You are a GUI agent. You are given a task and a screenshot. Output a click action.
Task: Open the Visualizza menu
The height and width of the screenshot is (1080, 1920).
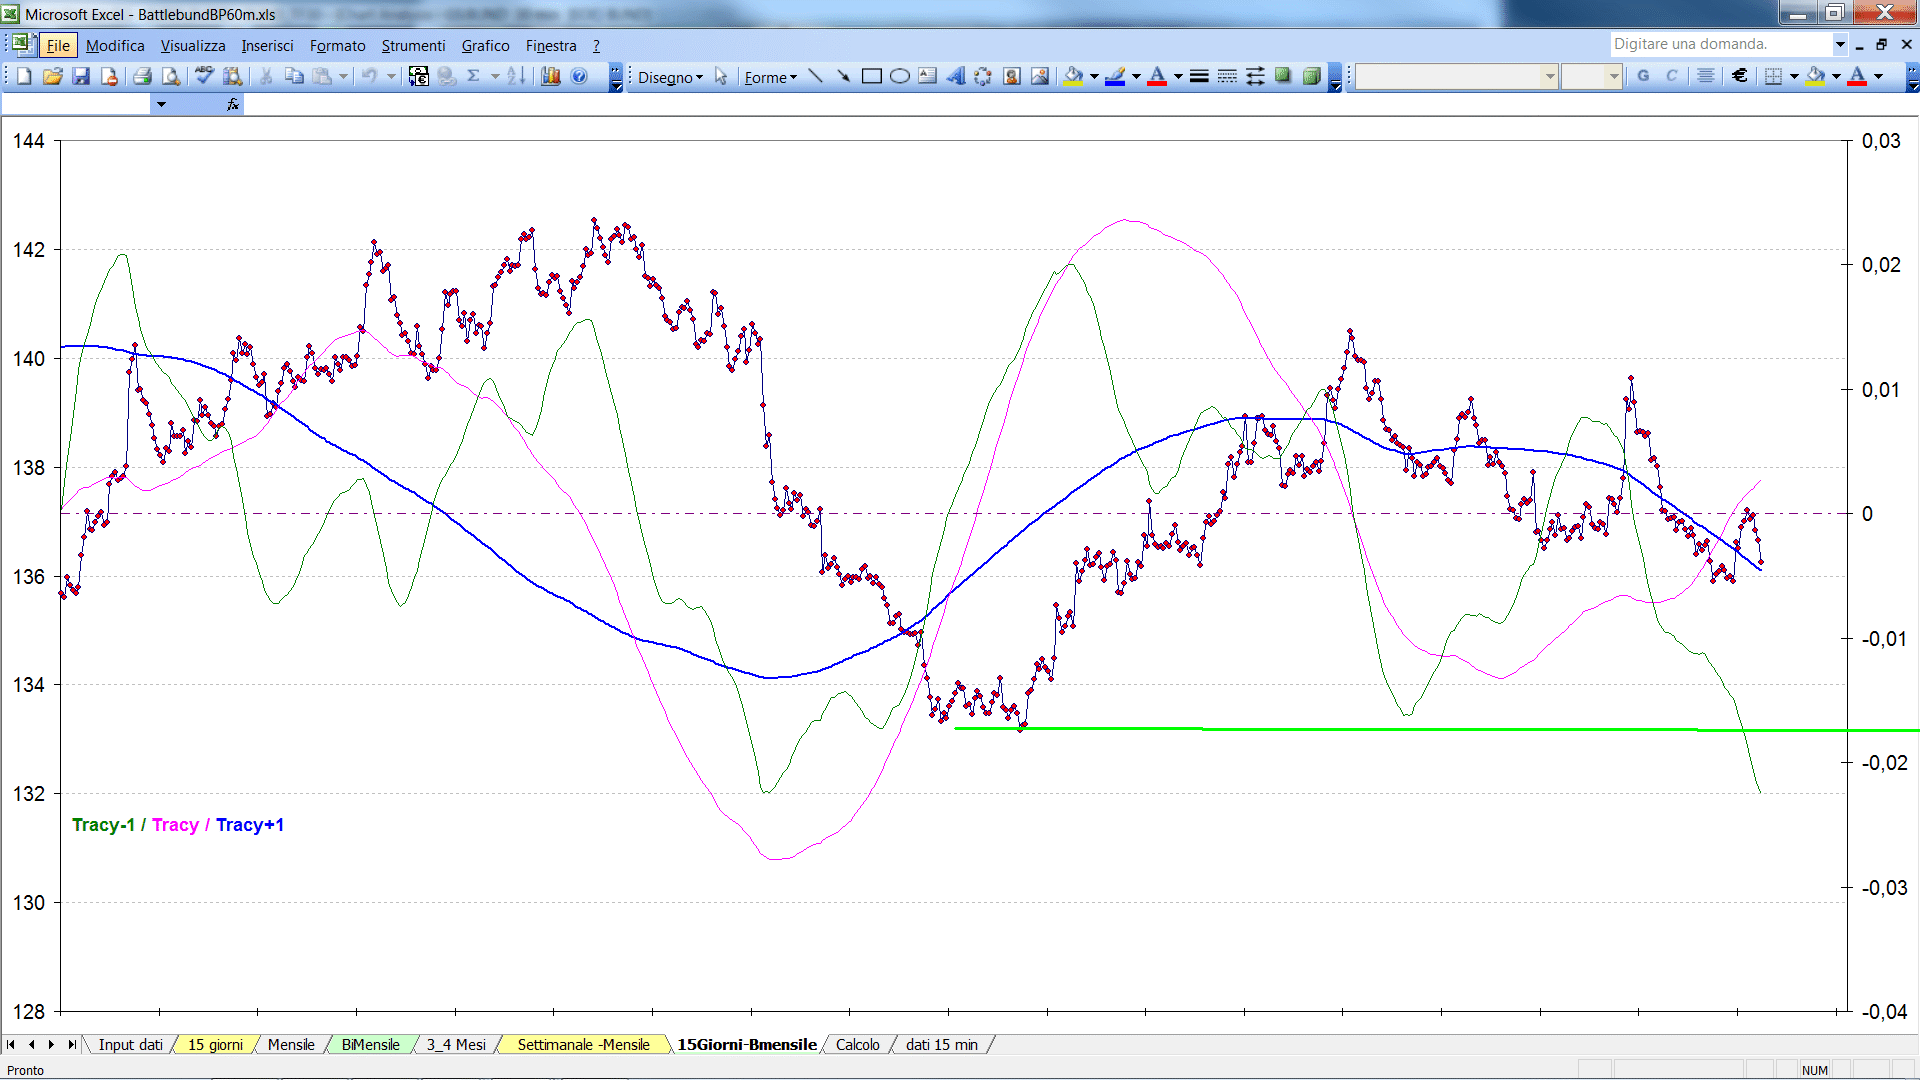[x=193, y=45]
